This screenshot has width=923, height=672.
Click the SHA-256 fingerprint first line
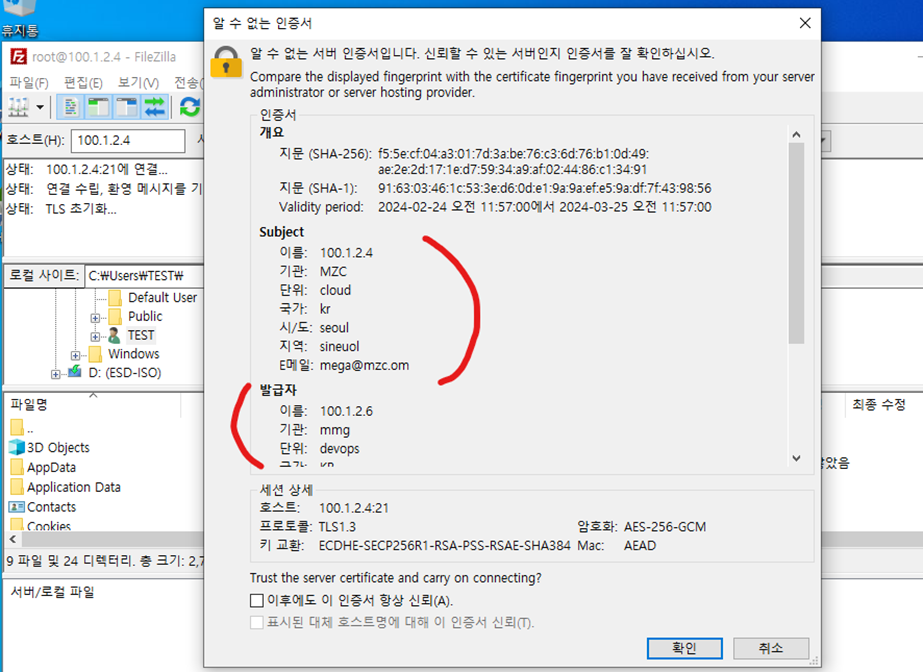(x=513, y=154)
